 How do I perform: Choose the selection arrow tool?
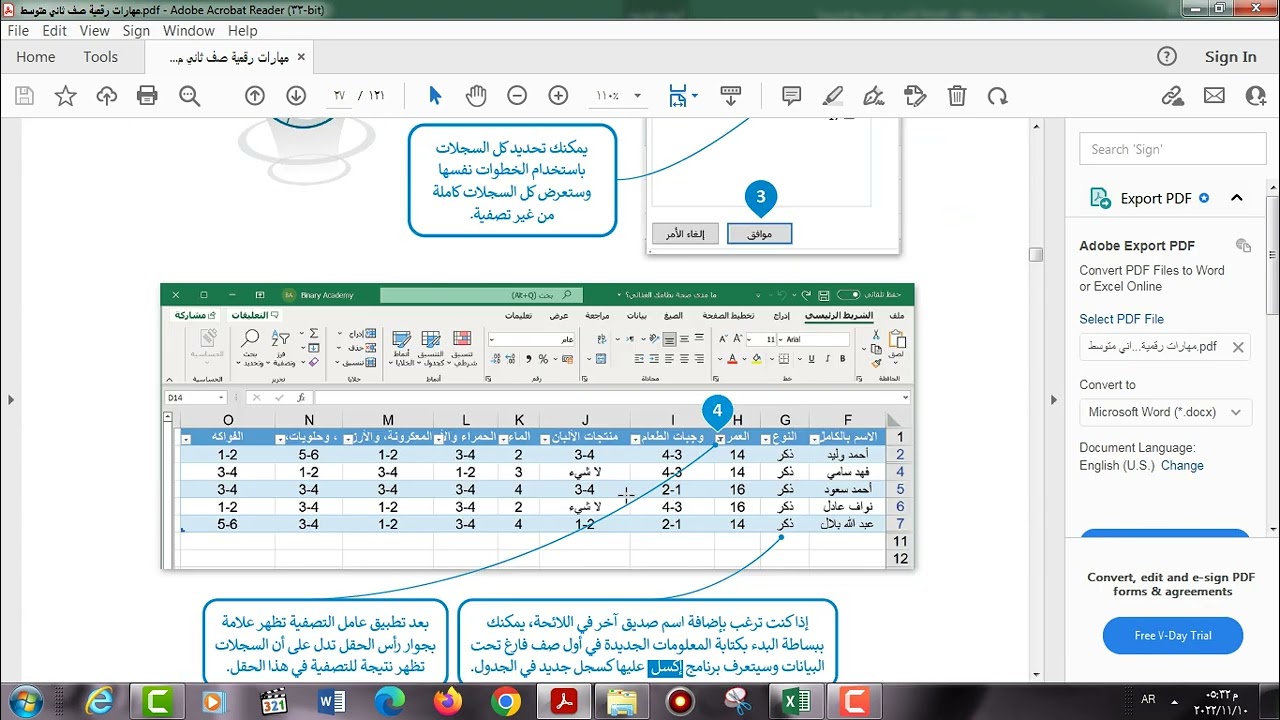coord(435,96)
